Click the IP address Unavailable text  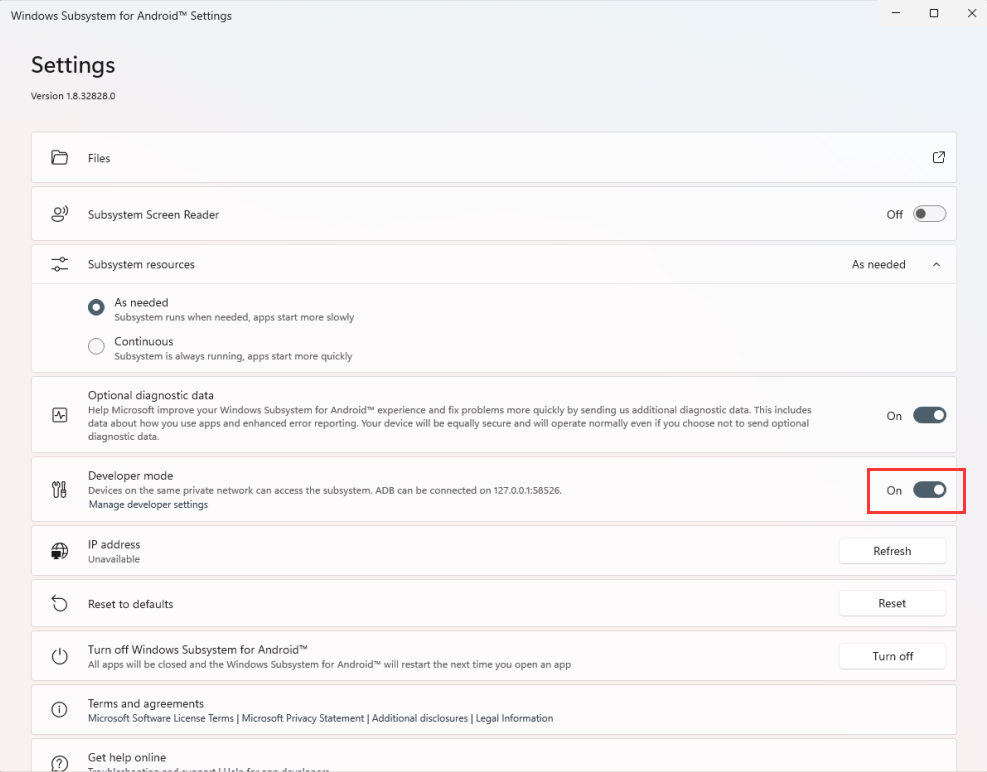[x=114, y=559]
